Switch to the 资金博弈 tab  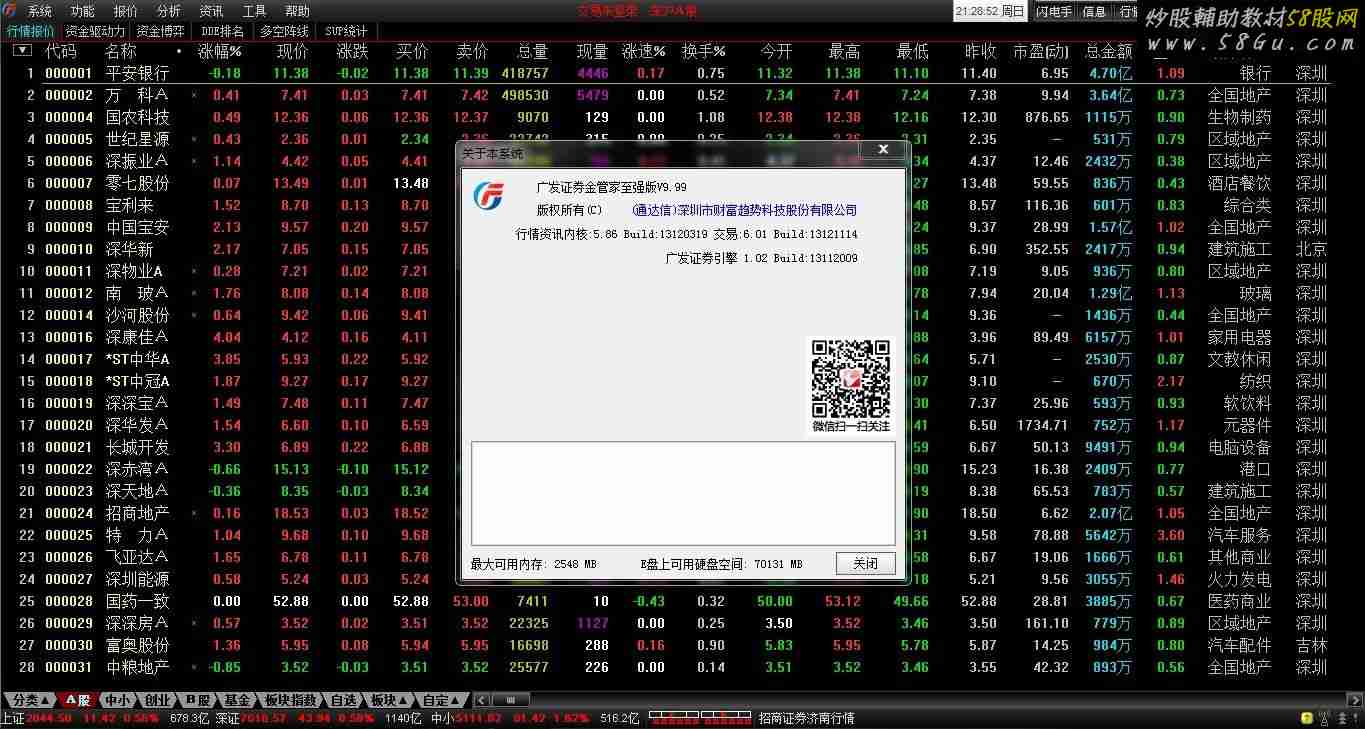[x=161, y=31]
